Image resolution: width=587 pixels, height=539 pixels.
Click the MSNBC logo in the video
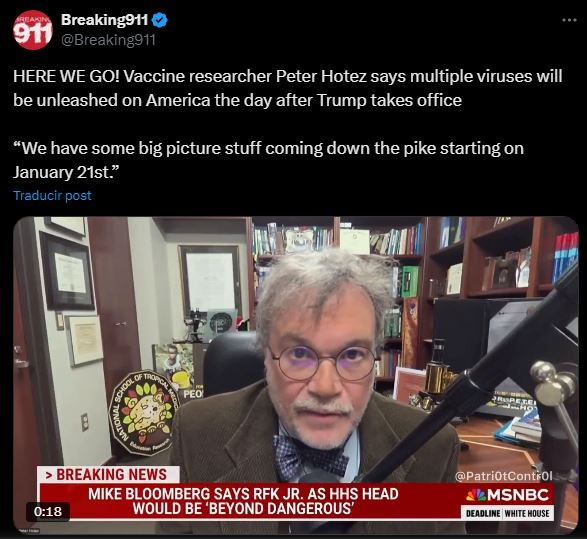[x=508, y=495]
